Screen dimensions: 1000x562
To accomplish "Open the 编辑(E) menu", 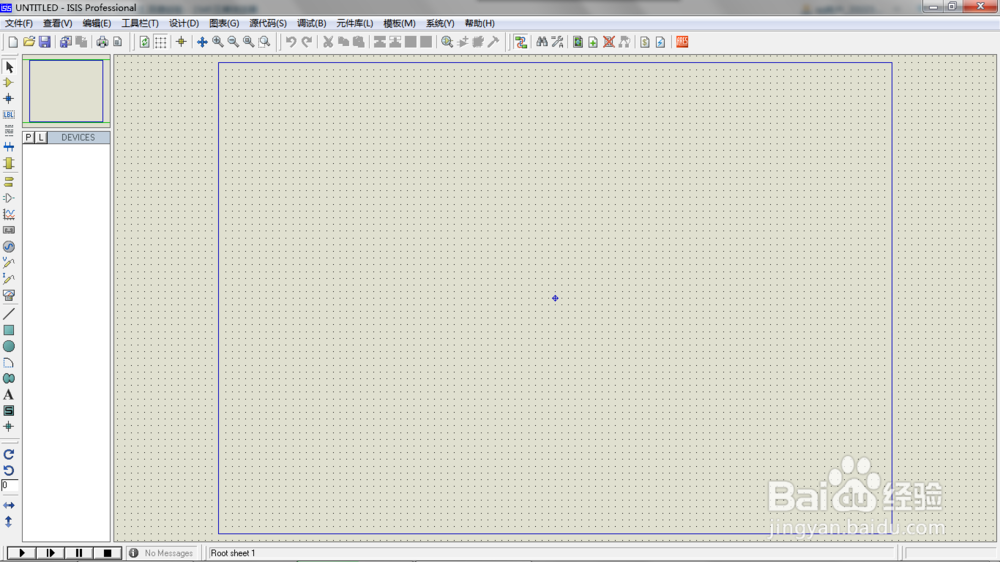I will point(96,23).
